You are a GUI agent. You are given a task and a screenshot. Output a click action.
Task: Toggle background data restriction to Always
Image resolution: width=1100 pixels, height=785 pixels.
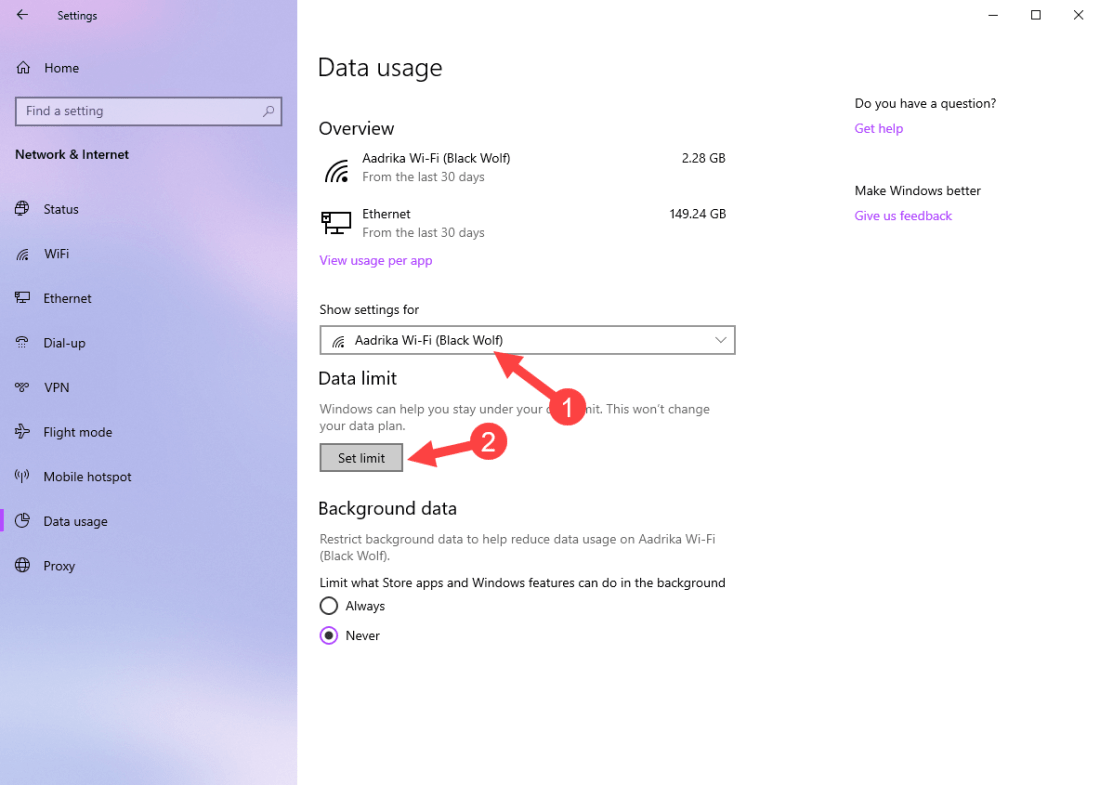pyautogui.click(x=329, y=606)
